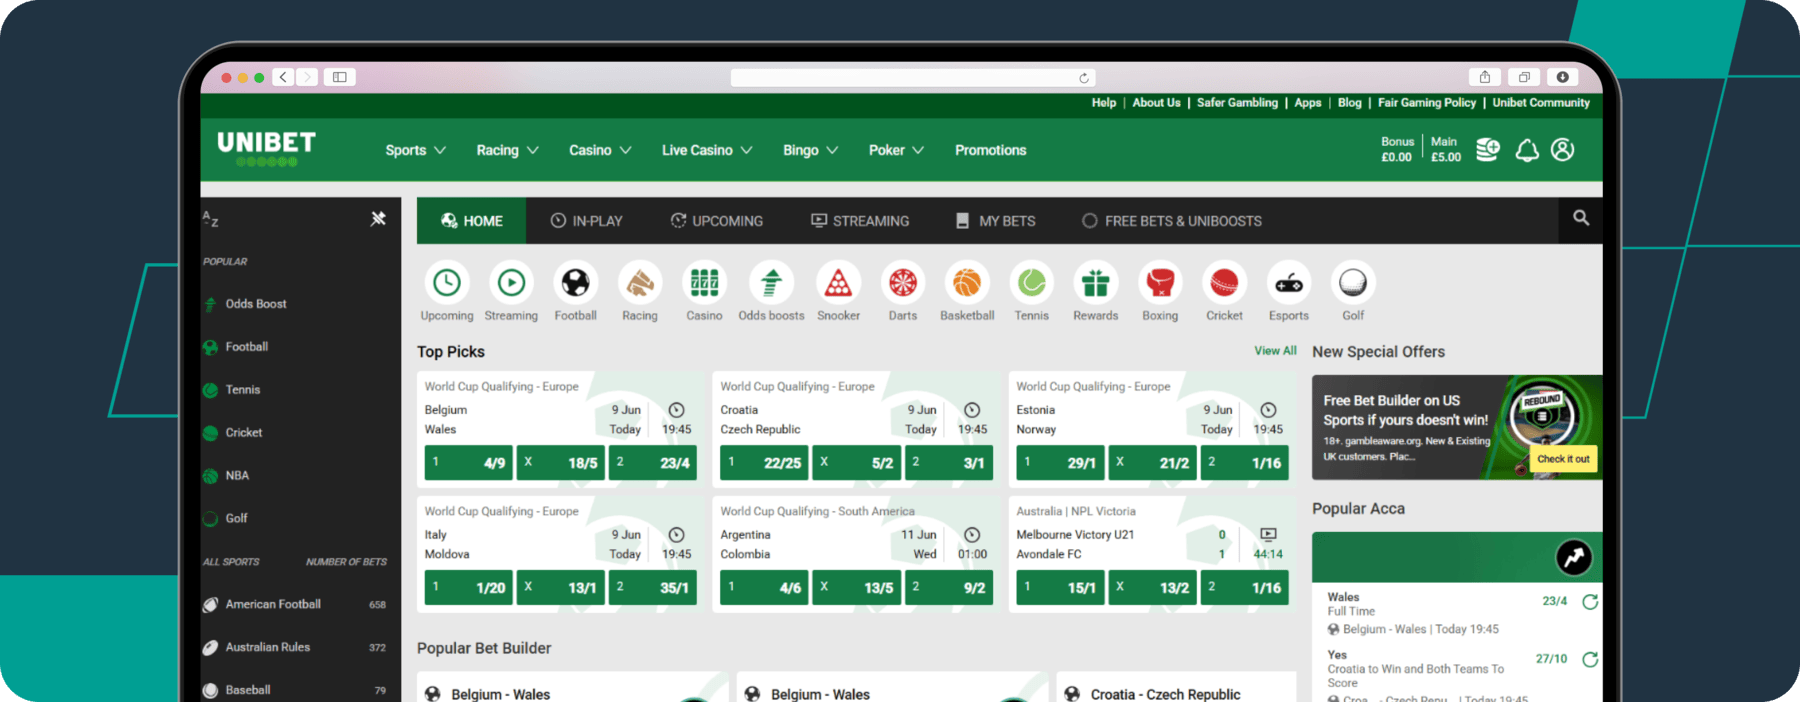Open the search magnifier icon
Image resolution: width=1800 pixels, height=702 pixels.
click(1581, 218)
